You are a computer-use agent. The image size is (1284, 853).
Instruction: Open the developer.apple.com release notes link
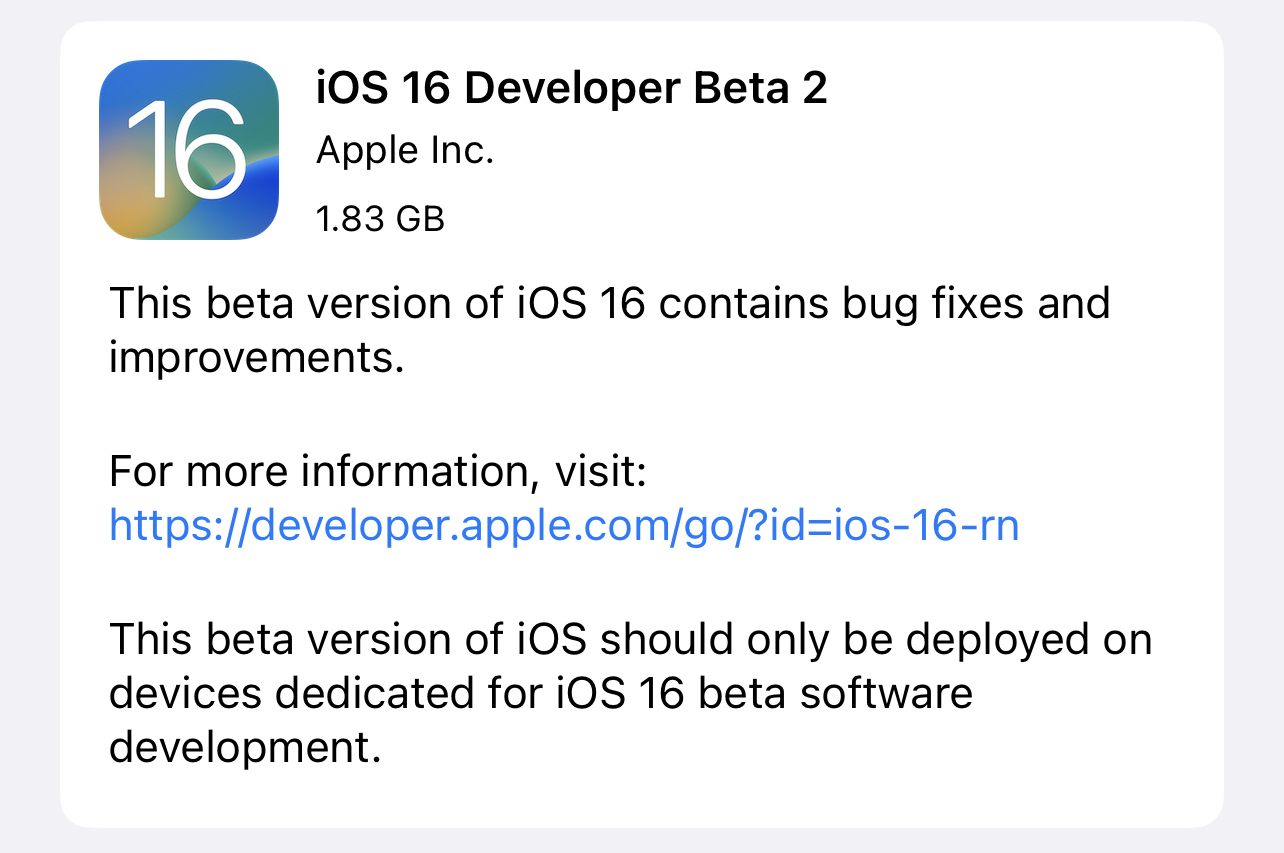tap(563, 525)
